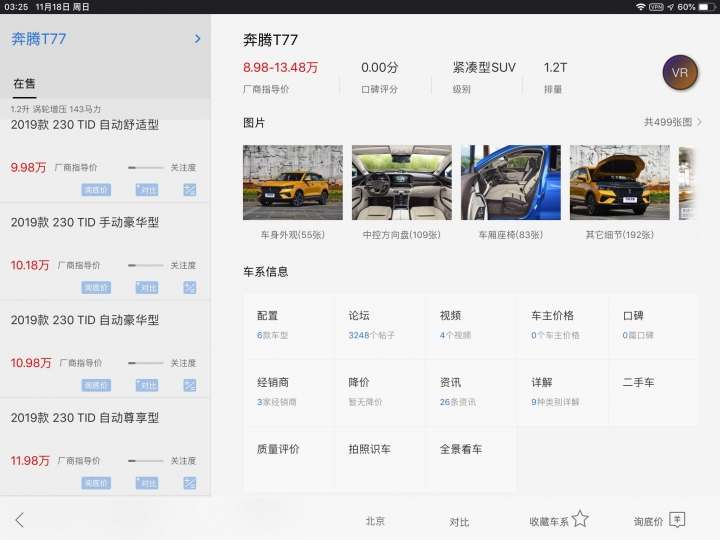720x540 pixels.
Task: Tap the Wi-Fi status icon
Action: click(x=641, y=7)
